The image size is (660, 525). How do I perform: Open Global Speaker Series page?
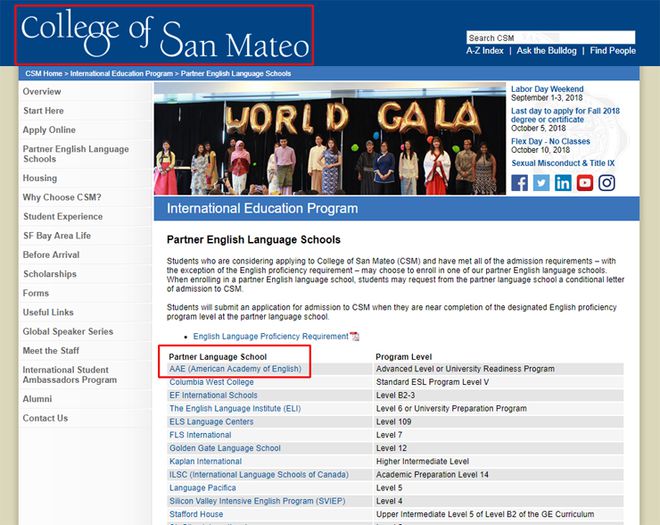point(68,332)
